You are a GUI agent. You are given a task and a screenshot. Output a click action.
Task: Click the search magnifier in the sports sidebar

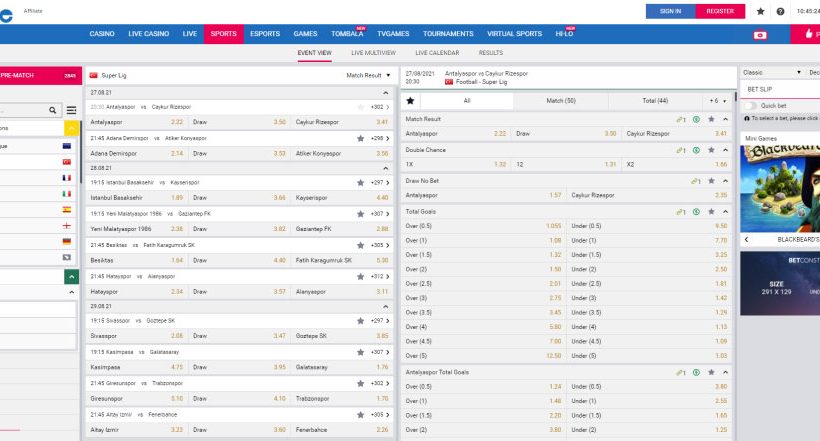pyautogui.click(x=52, y=110)
